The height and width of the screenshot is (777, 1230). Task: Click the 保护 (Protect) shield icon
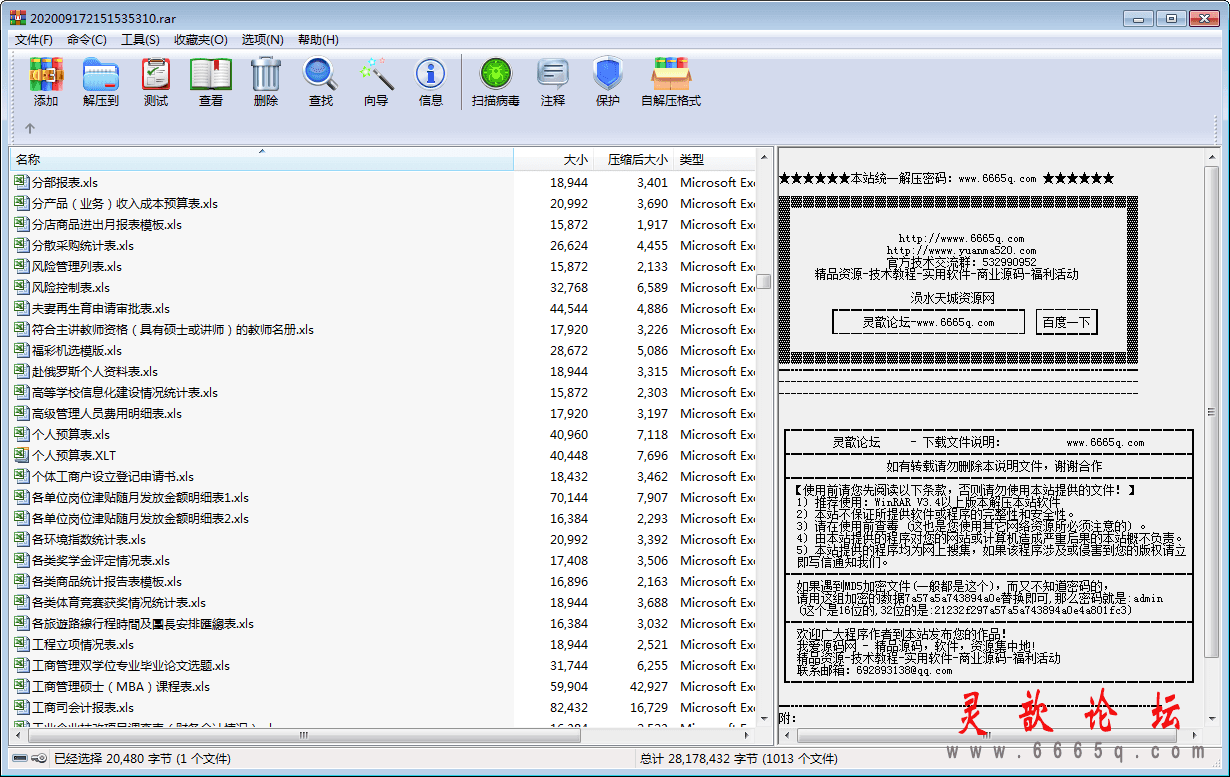coord(608,75)
